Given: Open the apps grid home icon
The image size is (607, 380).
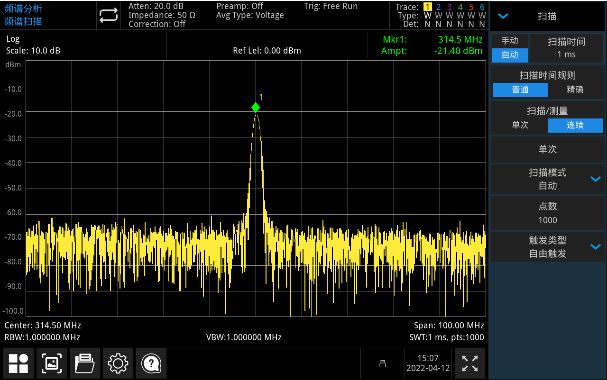Looking at the screenshot, I should [19, 363].
